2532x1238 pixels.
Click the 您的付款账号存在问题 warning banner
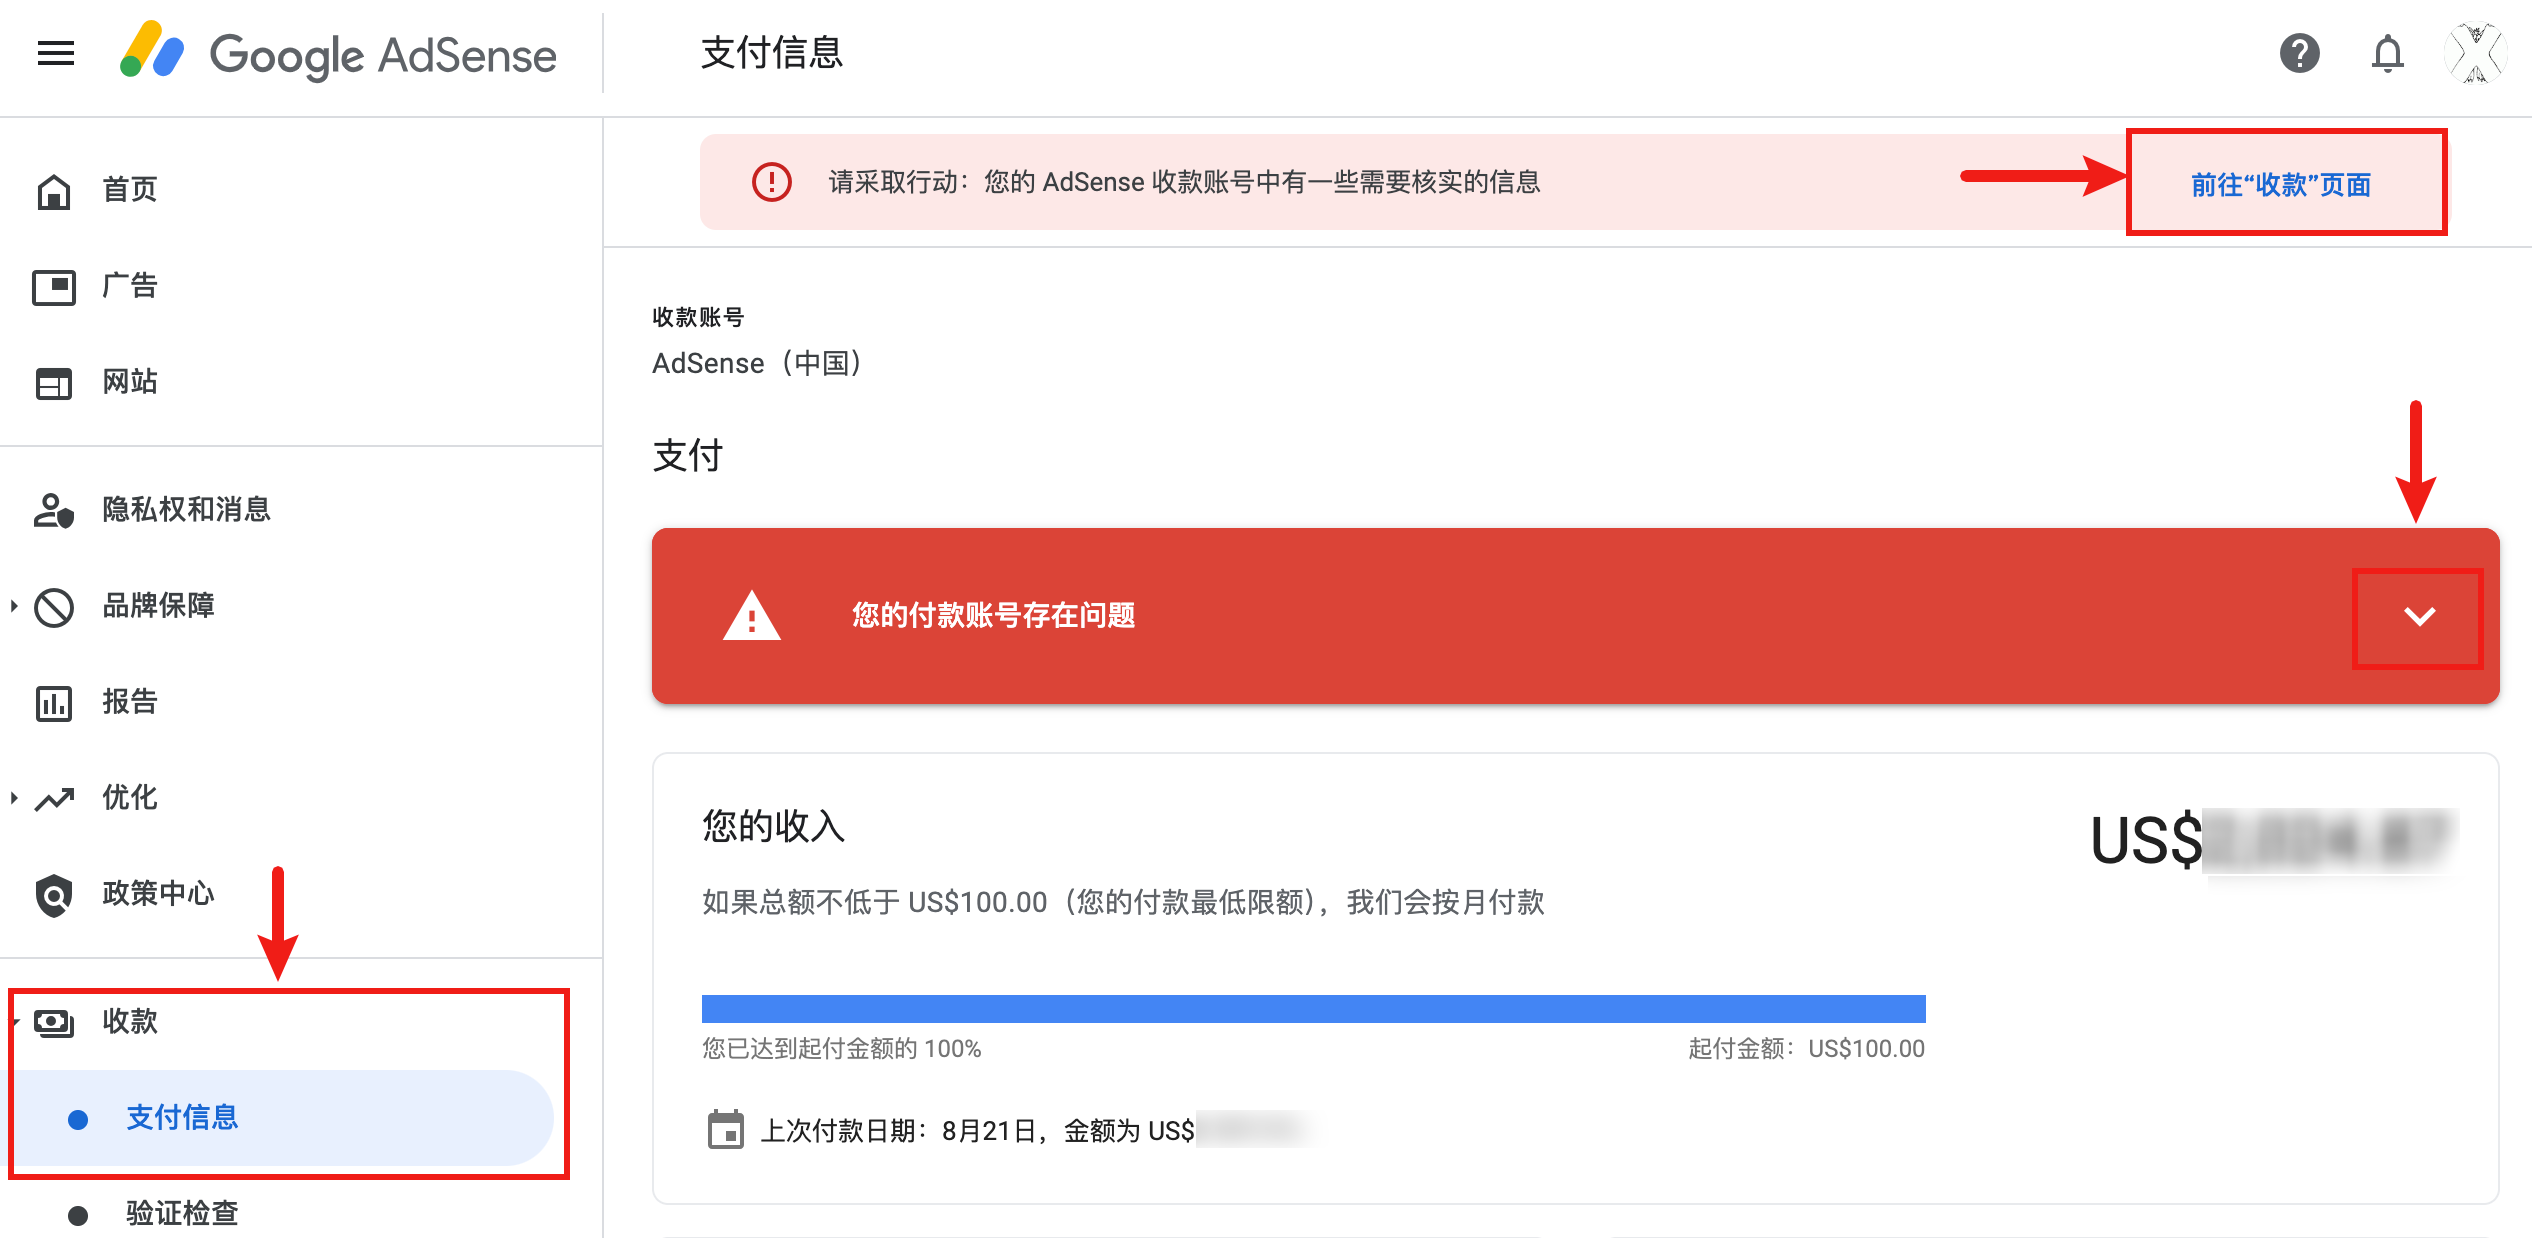coord(1575,616)
